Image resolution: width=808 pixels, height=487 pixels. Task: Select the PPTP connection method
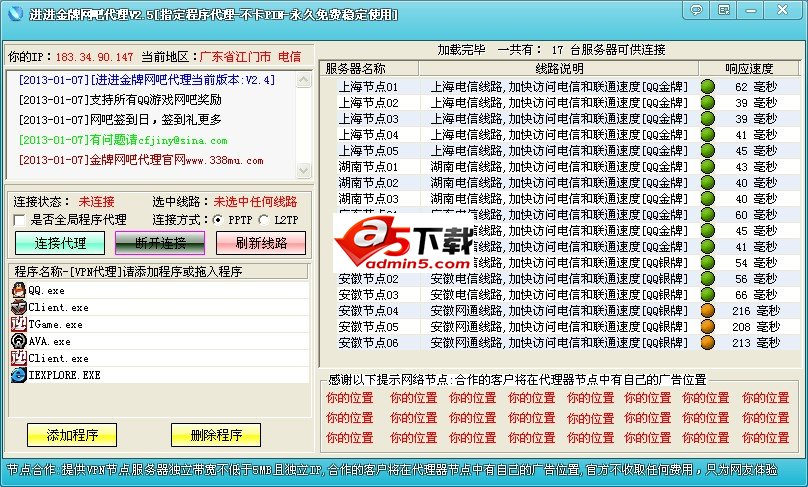coord(218,220)
